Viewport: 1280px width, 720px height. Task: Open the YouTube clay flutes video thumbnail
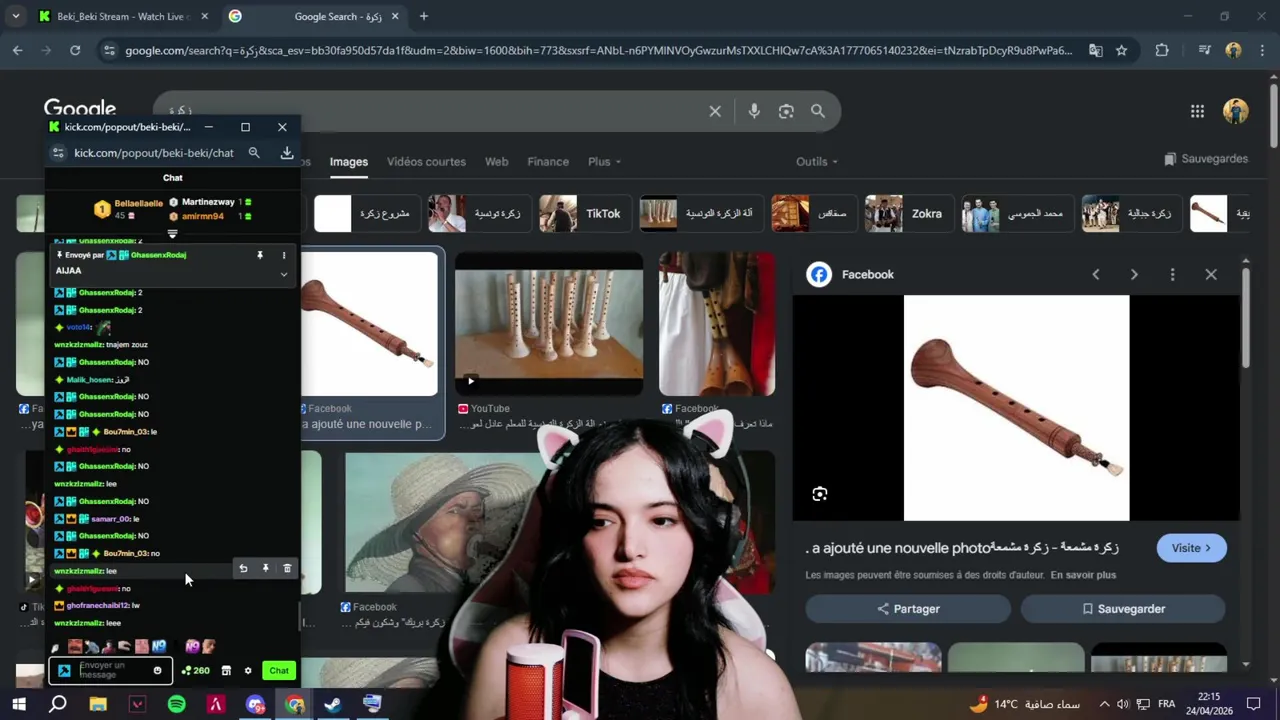(x=549, y=324)
